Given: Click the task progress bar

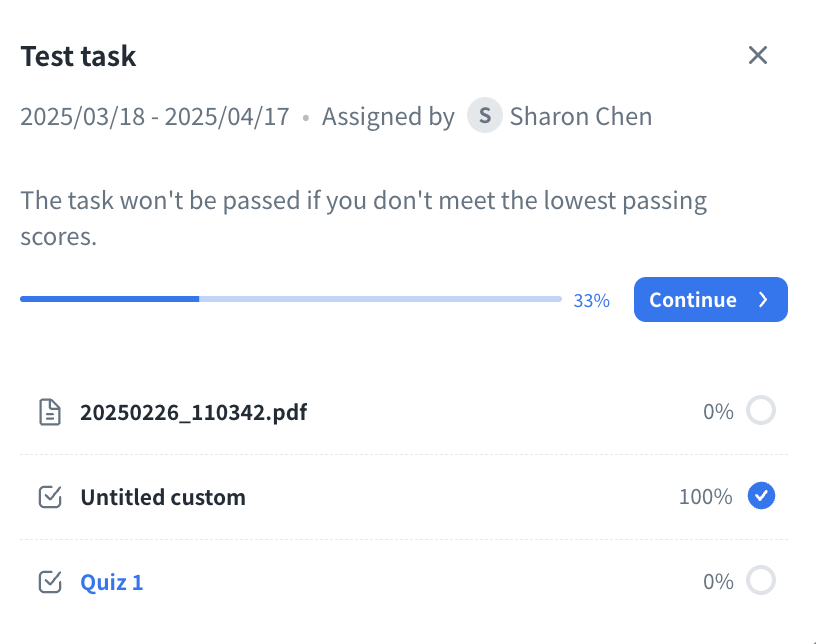Looking at the screenshot, I should pyautogui.click(x=290, y=299).
